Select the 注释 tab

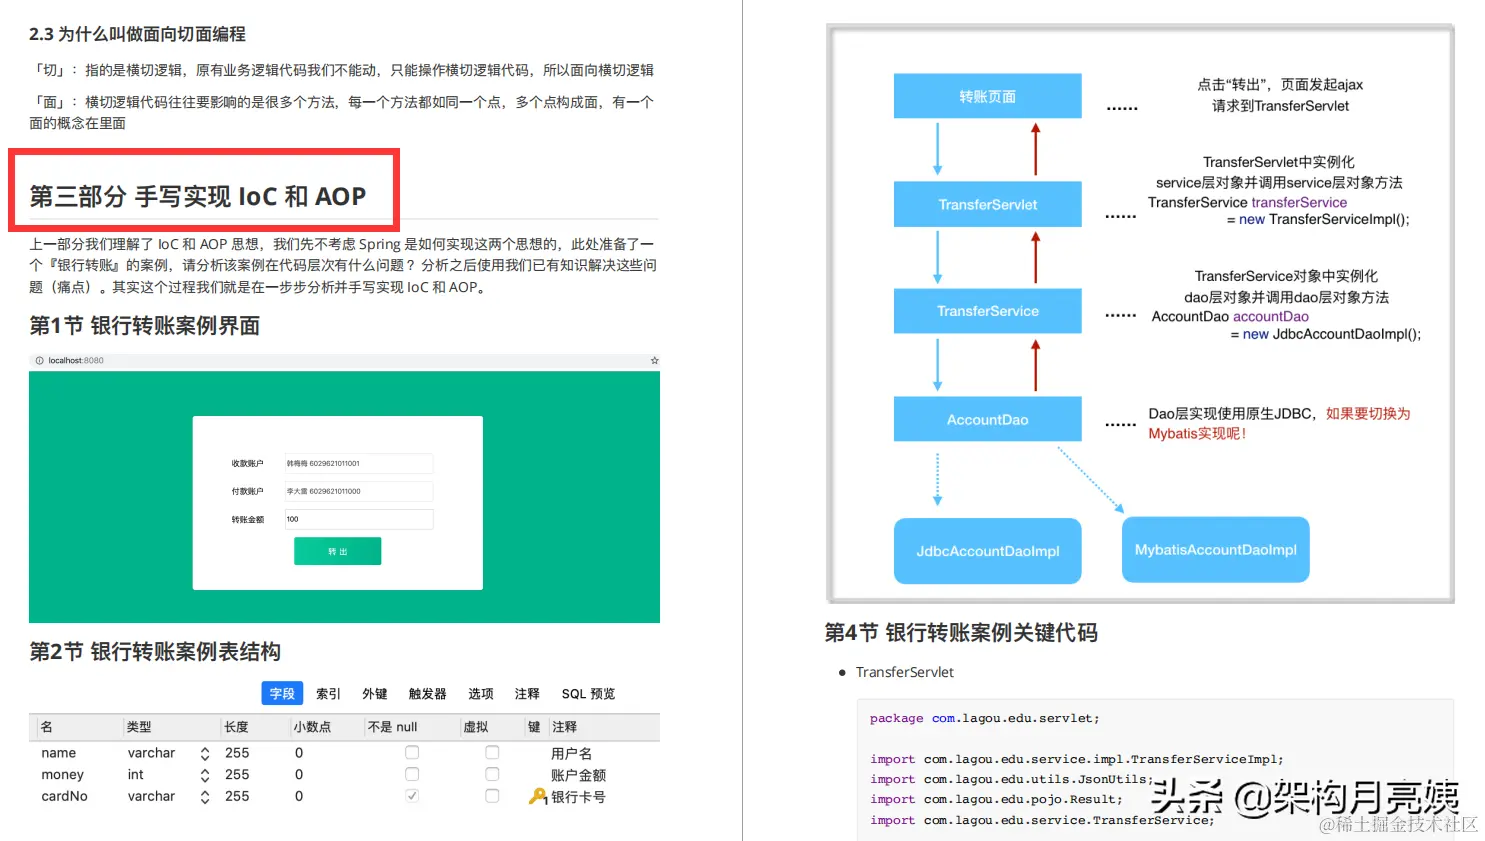[x=527, y=693]
